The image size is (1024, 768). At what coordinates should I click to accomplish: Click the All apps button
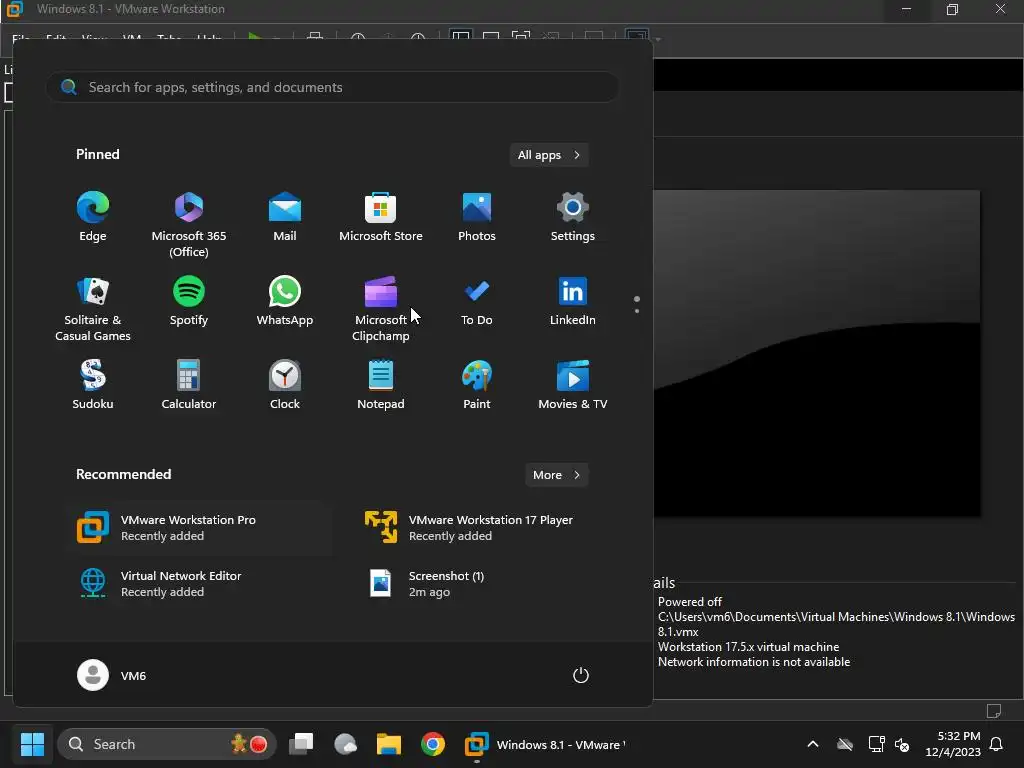pos(549,155)
